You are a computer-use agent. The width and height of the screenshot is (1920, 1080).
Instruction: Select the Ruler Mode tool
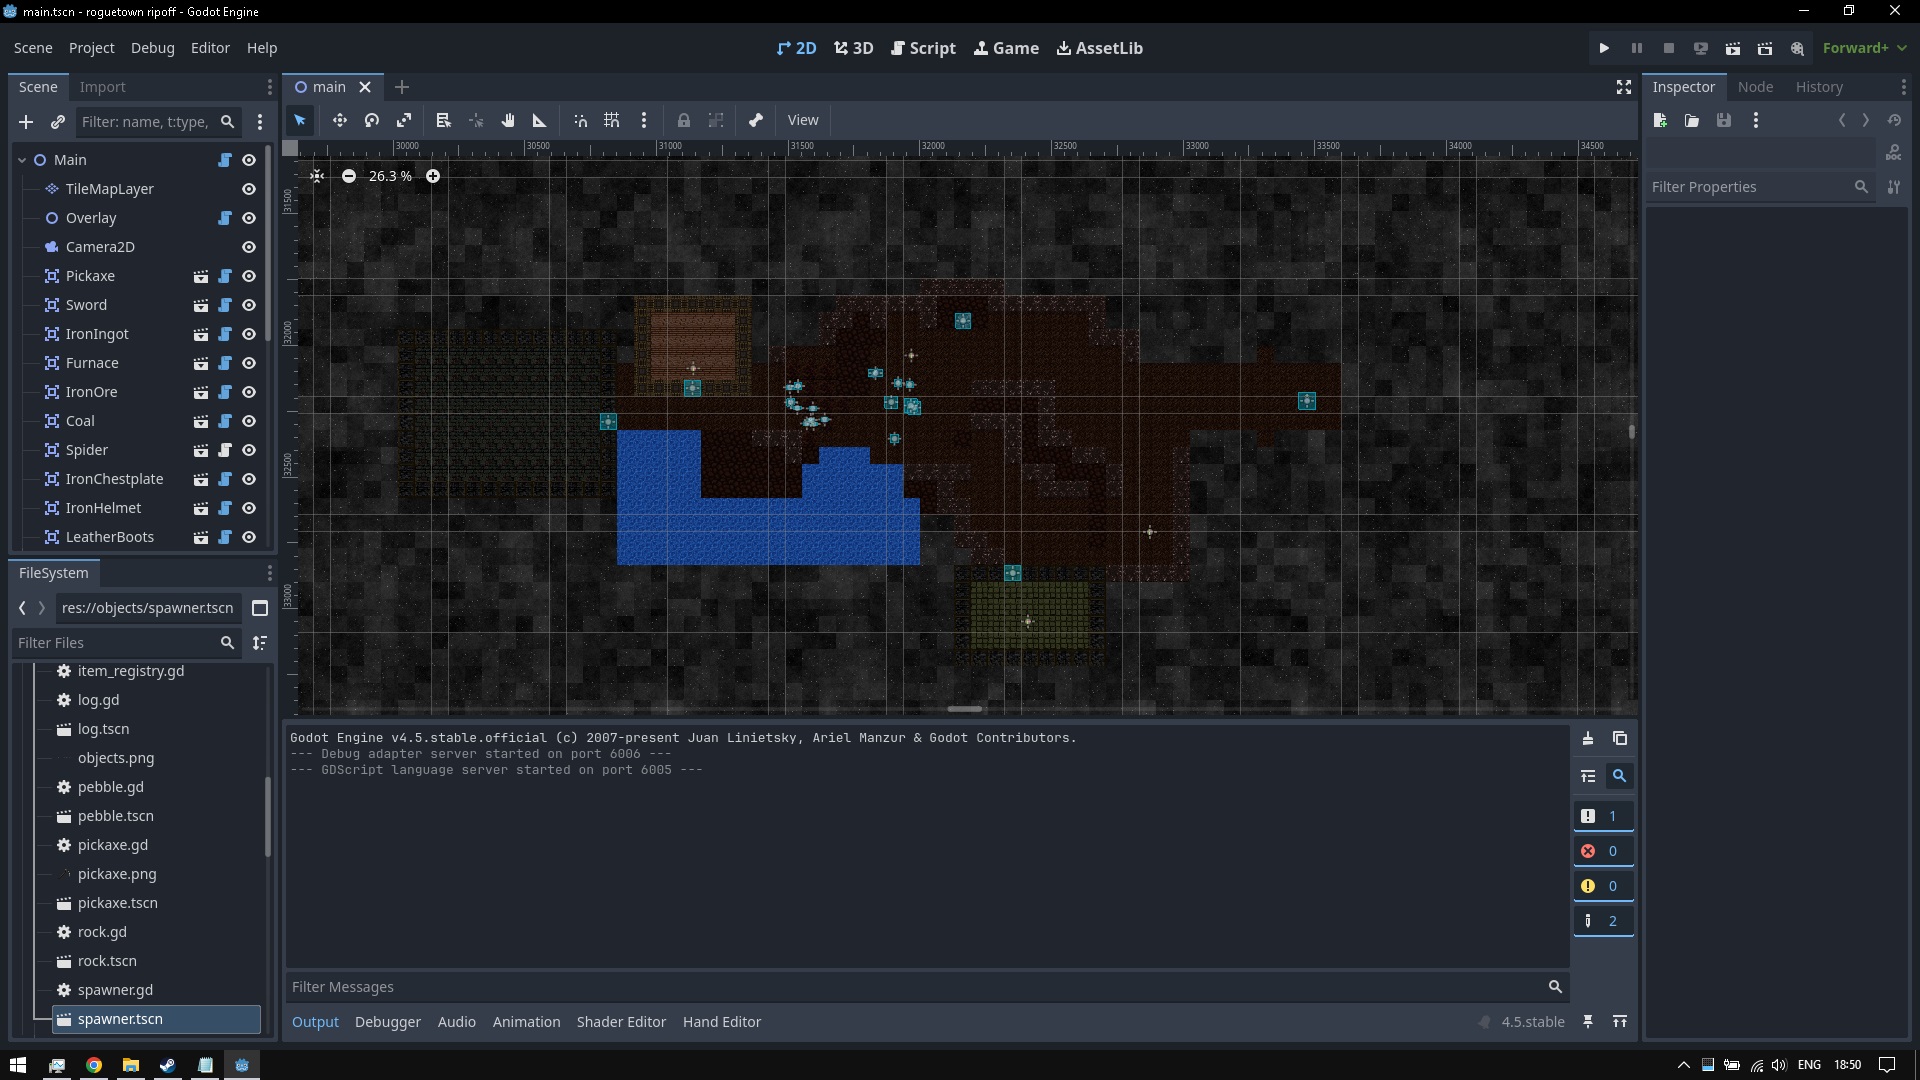[540, 120]
